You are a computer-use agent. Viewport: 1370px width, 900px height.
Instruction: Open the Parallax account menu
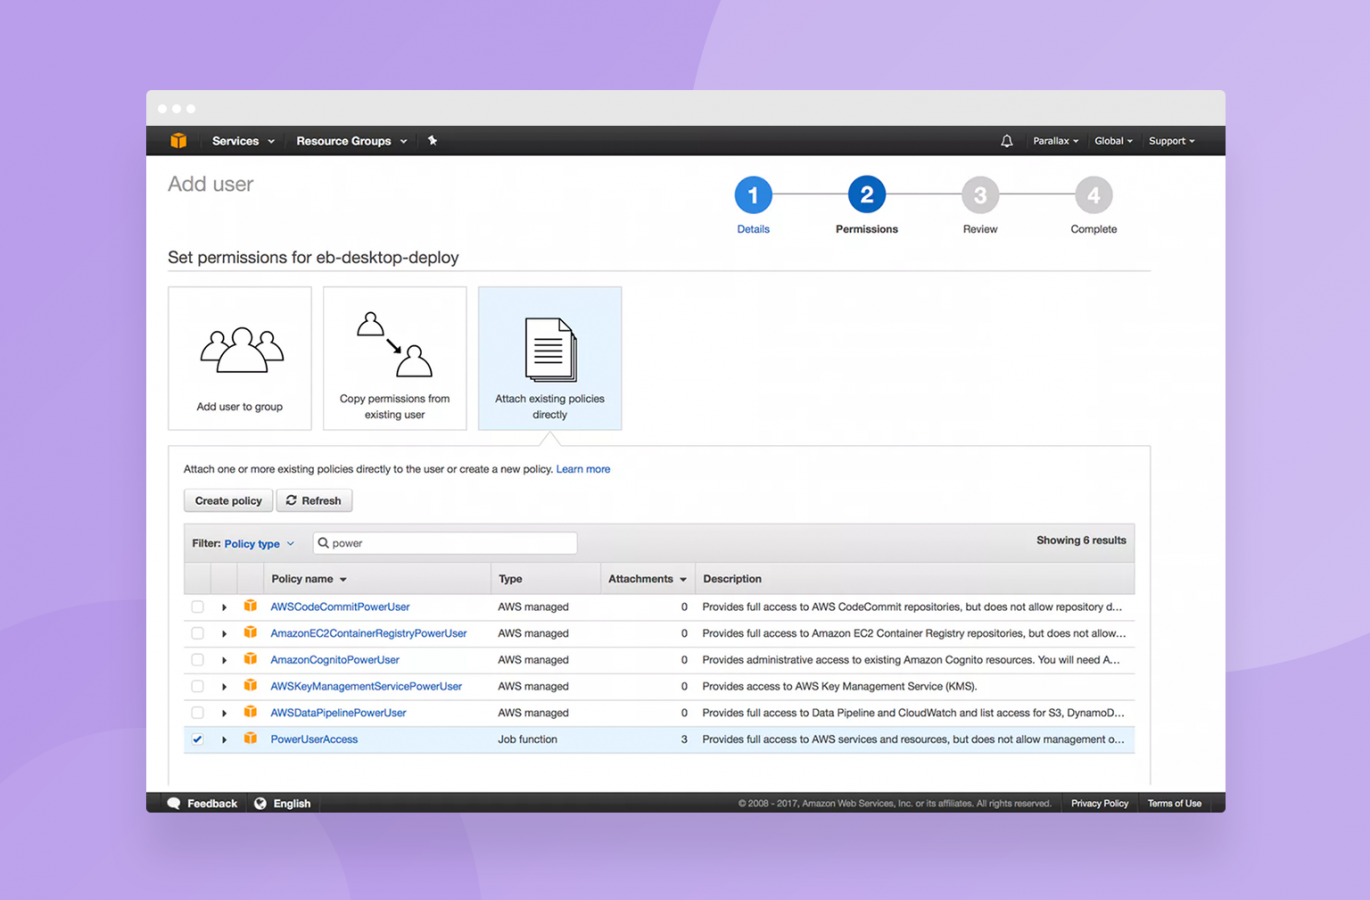[x=1055, y=141]
